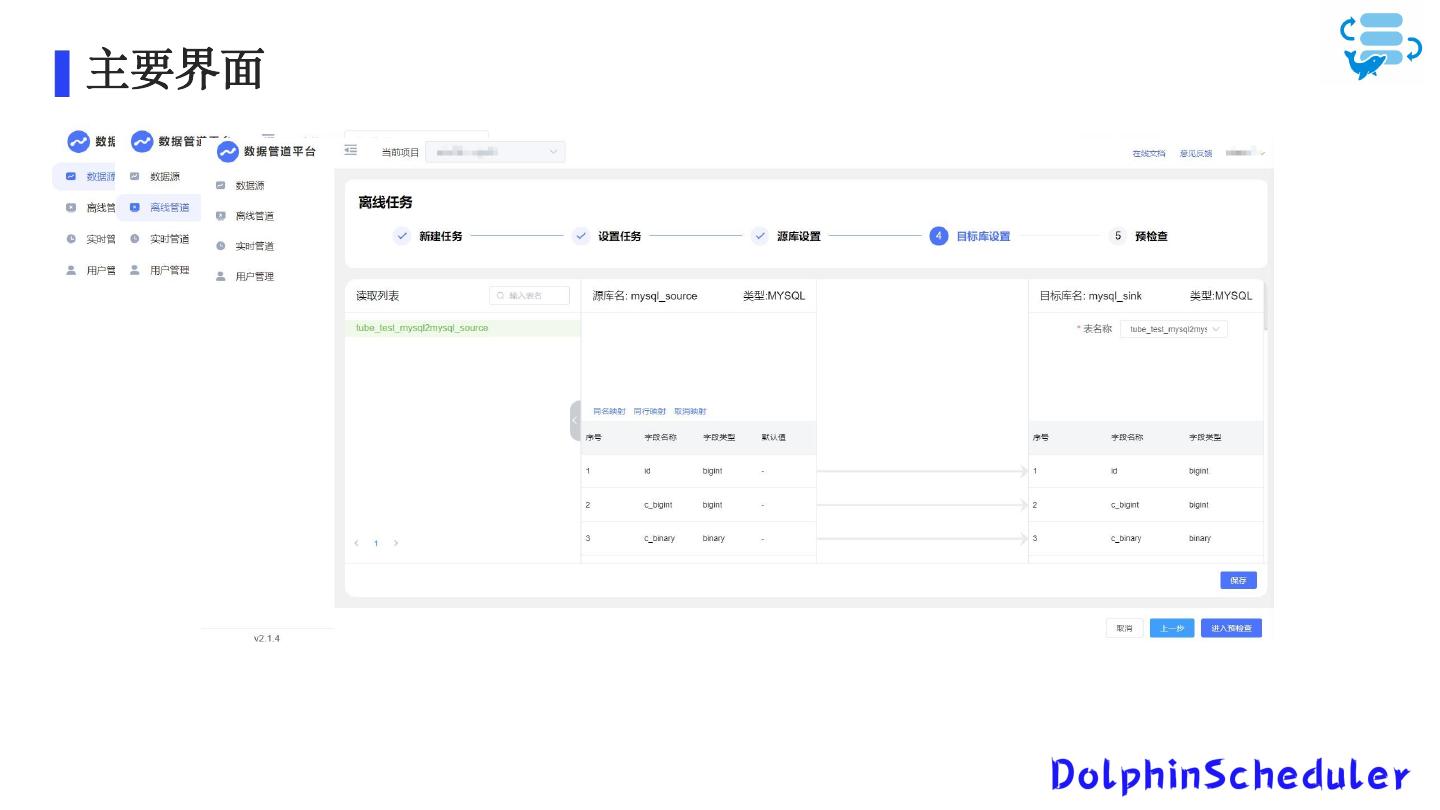1440x810 pixels.
Task: Click the 取消 button
Action: tap(1124, 628)
